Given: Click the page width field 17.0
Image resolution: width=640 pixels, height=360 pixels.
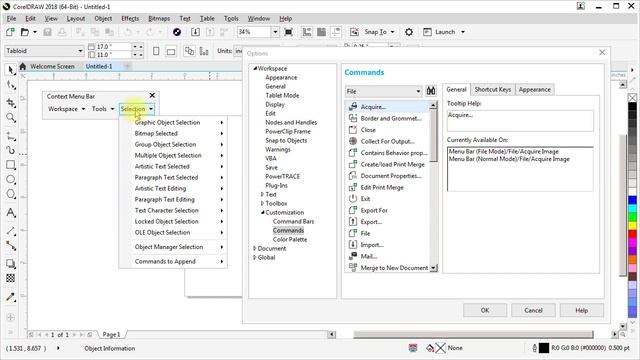Looking at the screenshot, I should point(113,47).
